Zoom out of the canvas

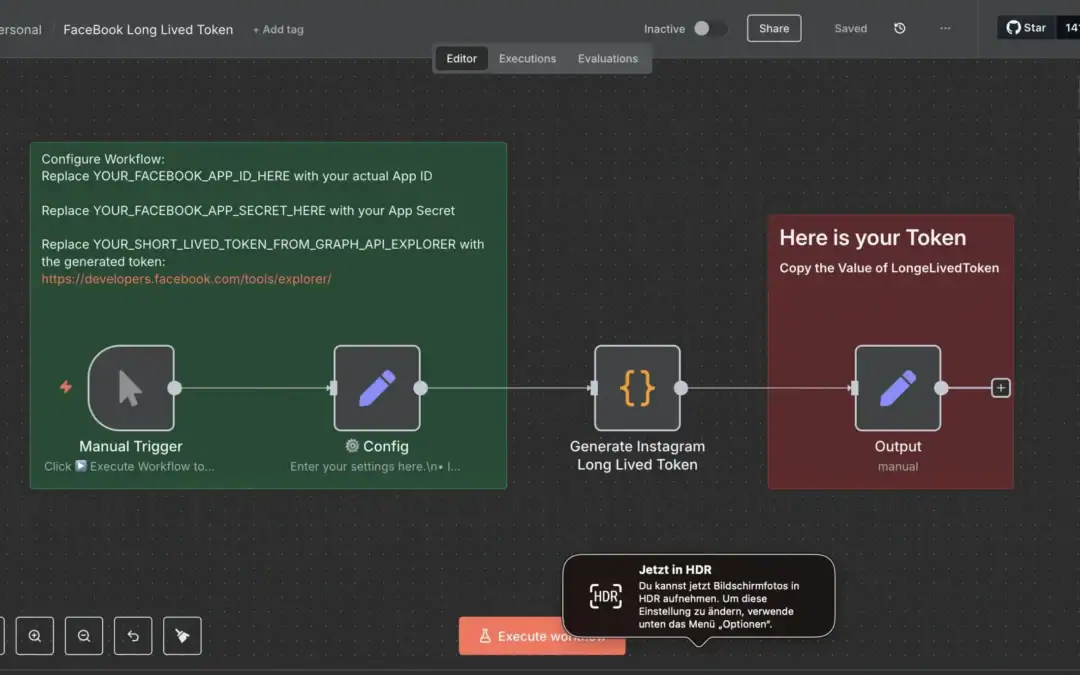coord(84,636)
